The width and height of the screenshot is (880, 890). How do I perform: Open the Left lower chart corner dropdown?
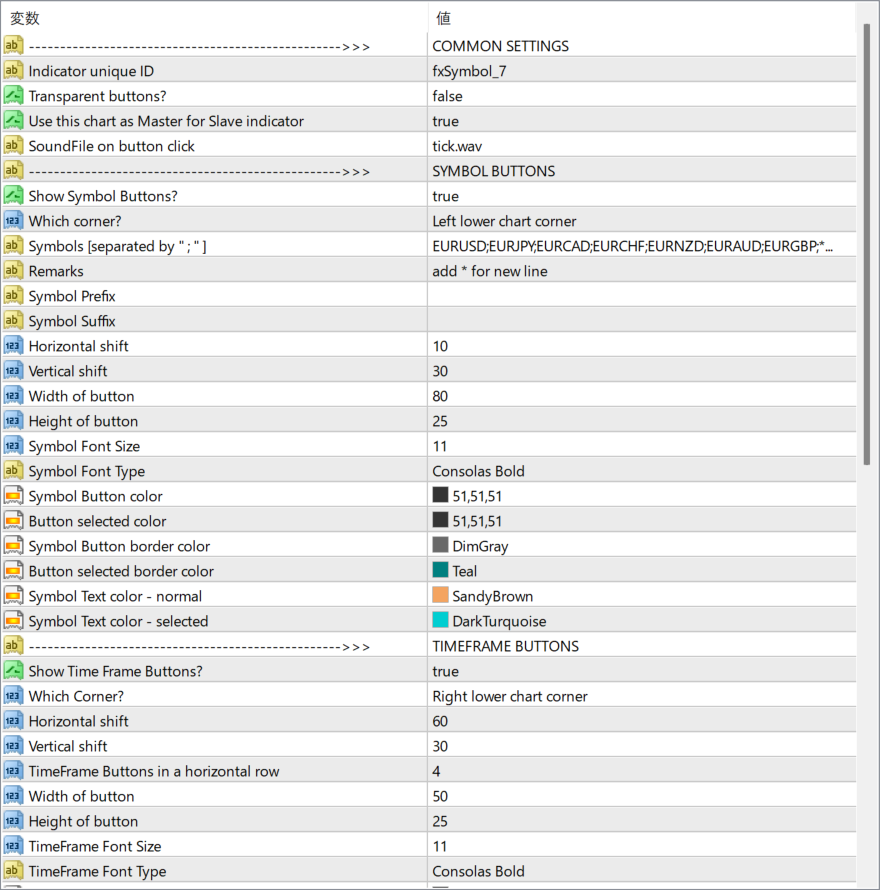click(x=640, y=221)
